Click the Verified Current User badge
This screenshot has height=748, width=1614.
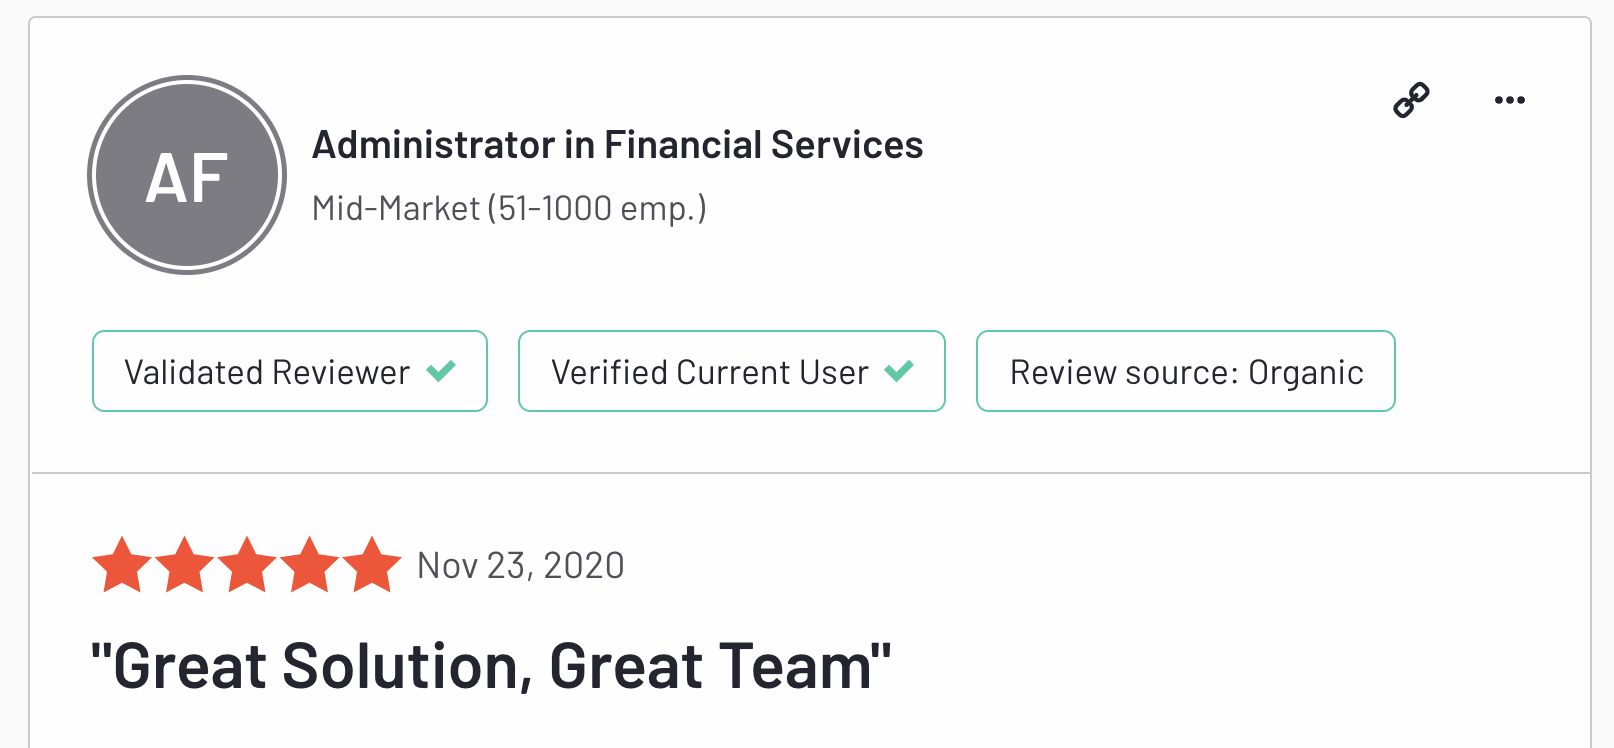(731, 371)
